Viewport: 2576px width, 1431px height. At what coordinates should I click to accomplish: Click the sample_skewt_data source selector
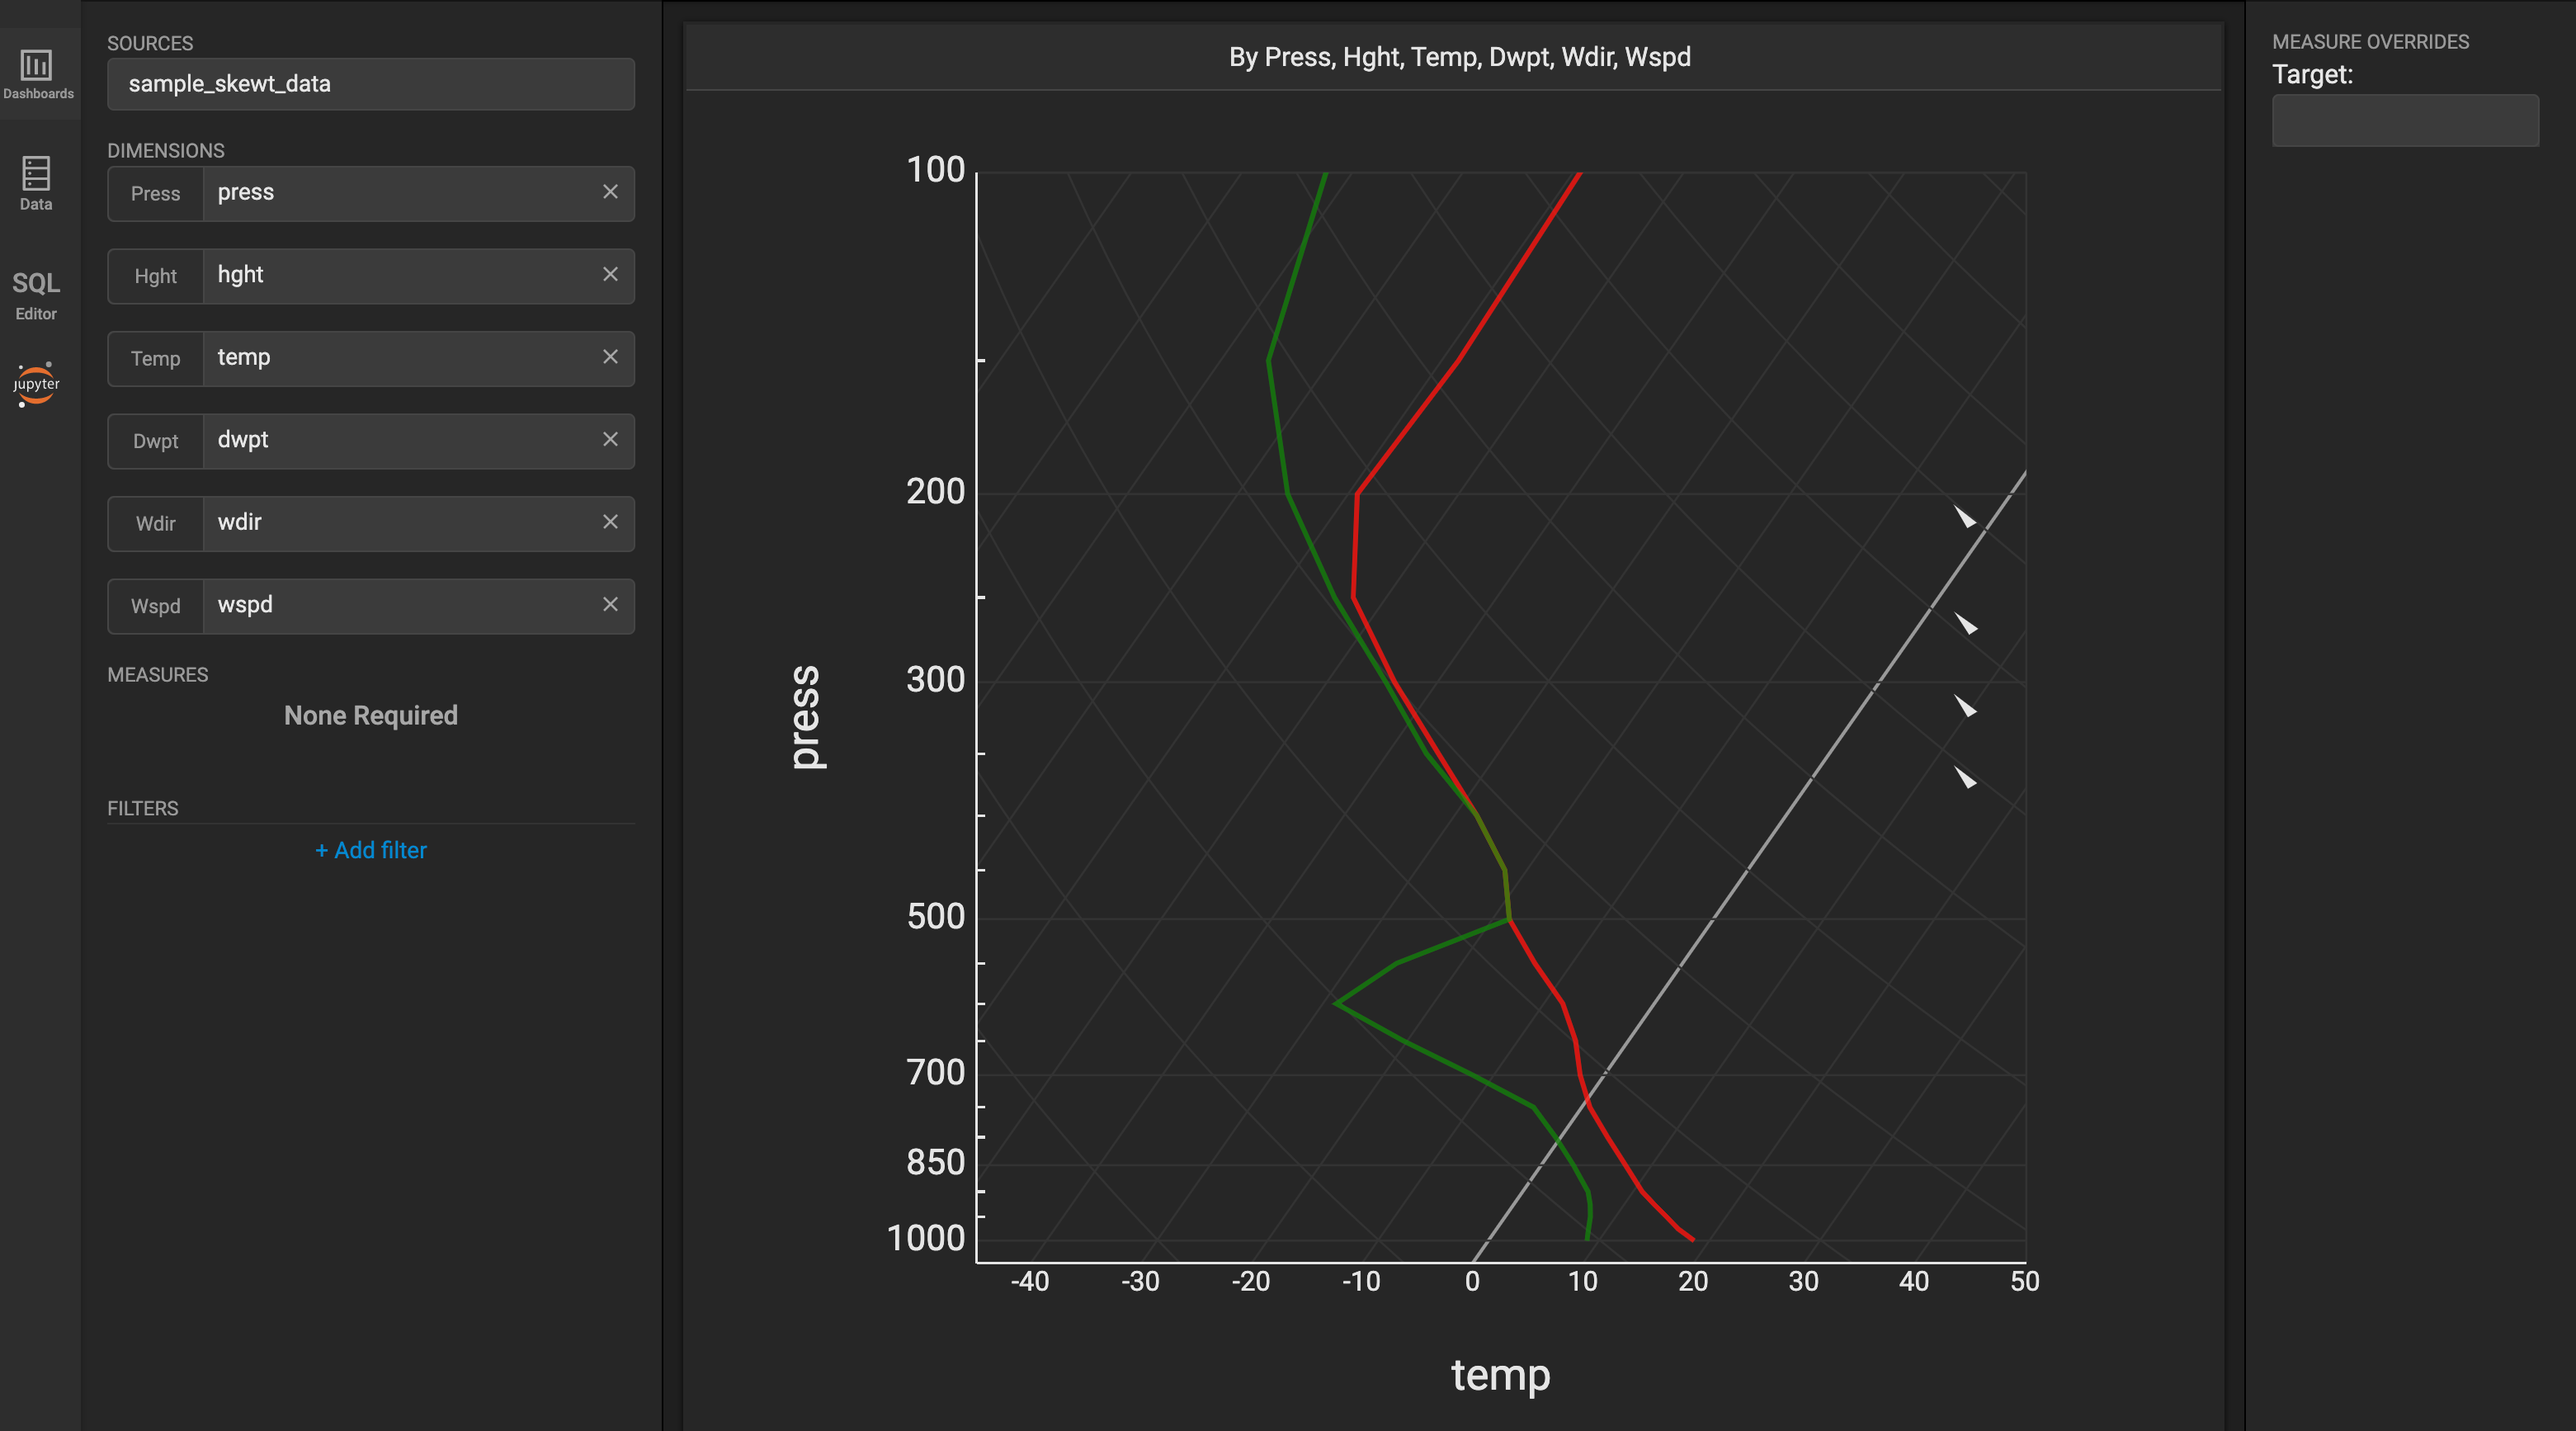370,84
